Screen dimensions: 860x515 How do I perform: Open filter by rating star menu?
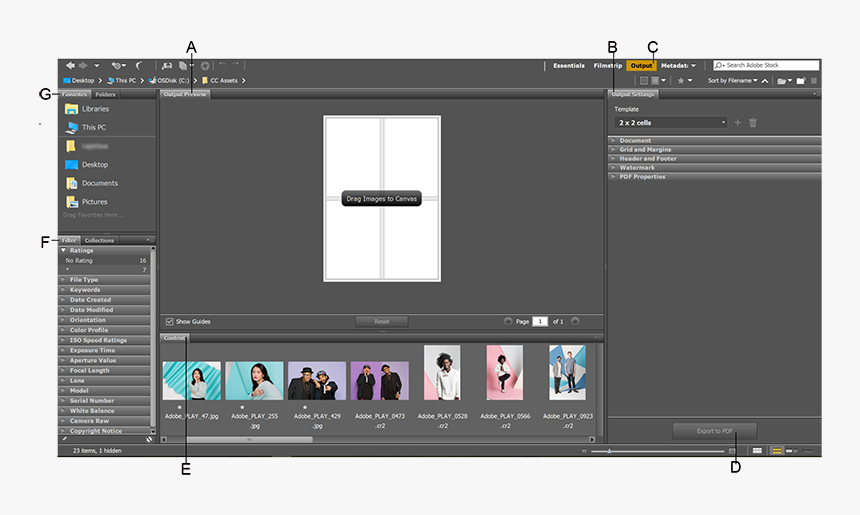click(684, 81)
